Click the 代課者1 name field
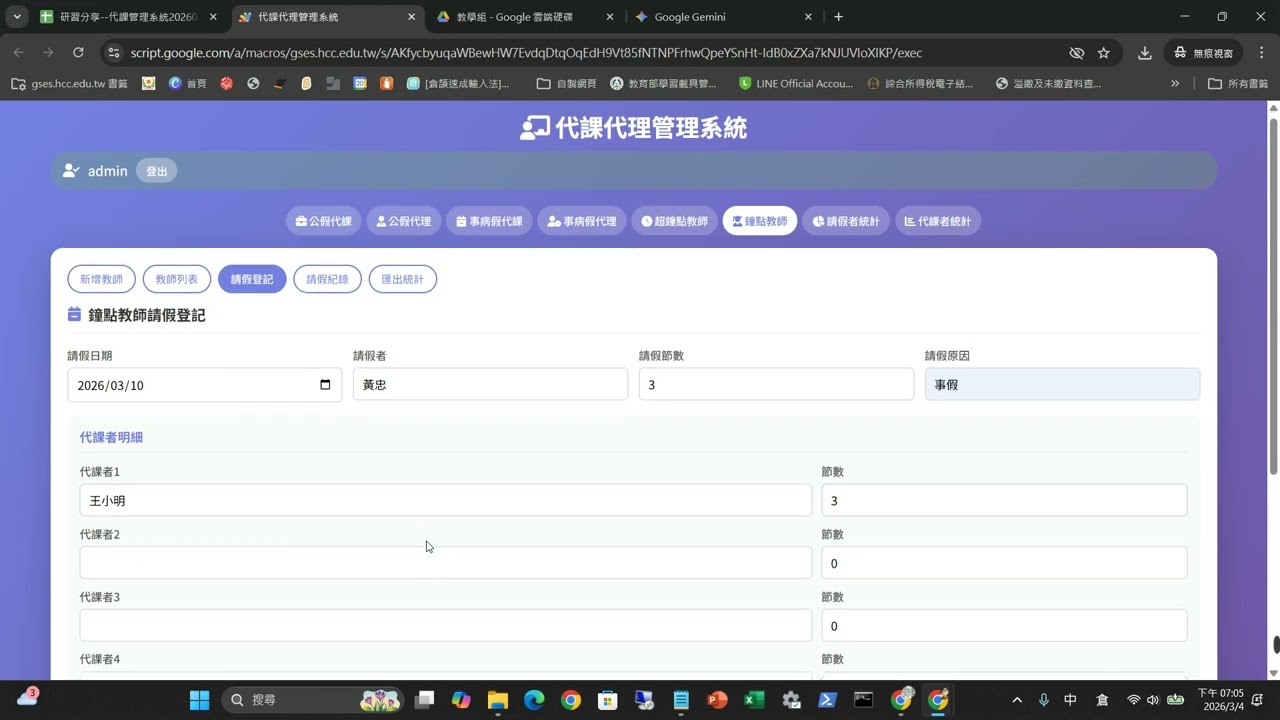Viewport: 1280px width, 720px height. pos(446,500)
